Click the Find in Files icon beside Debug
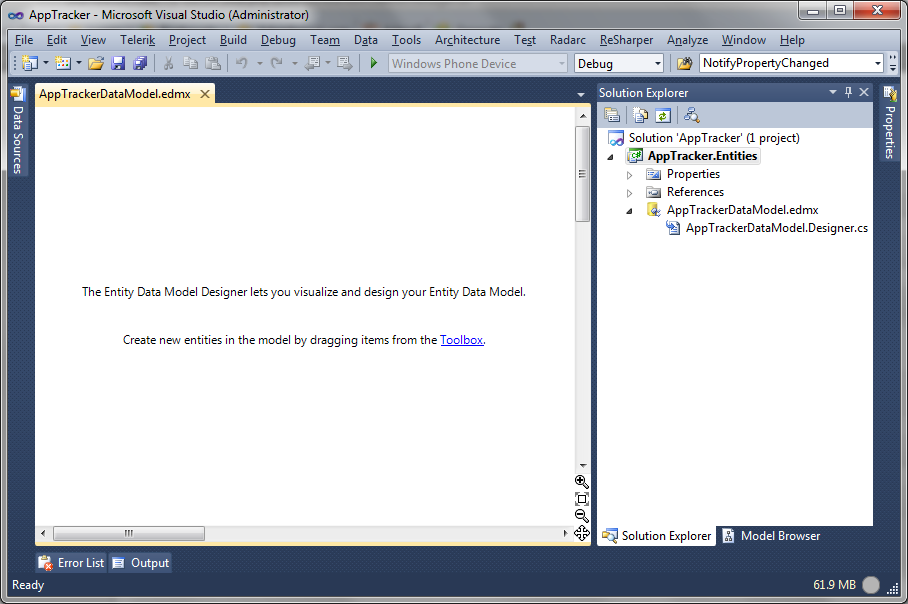This screenshot has width=908, height=604. pos(684,63)
